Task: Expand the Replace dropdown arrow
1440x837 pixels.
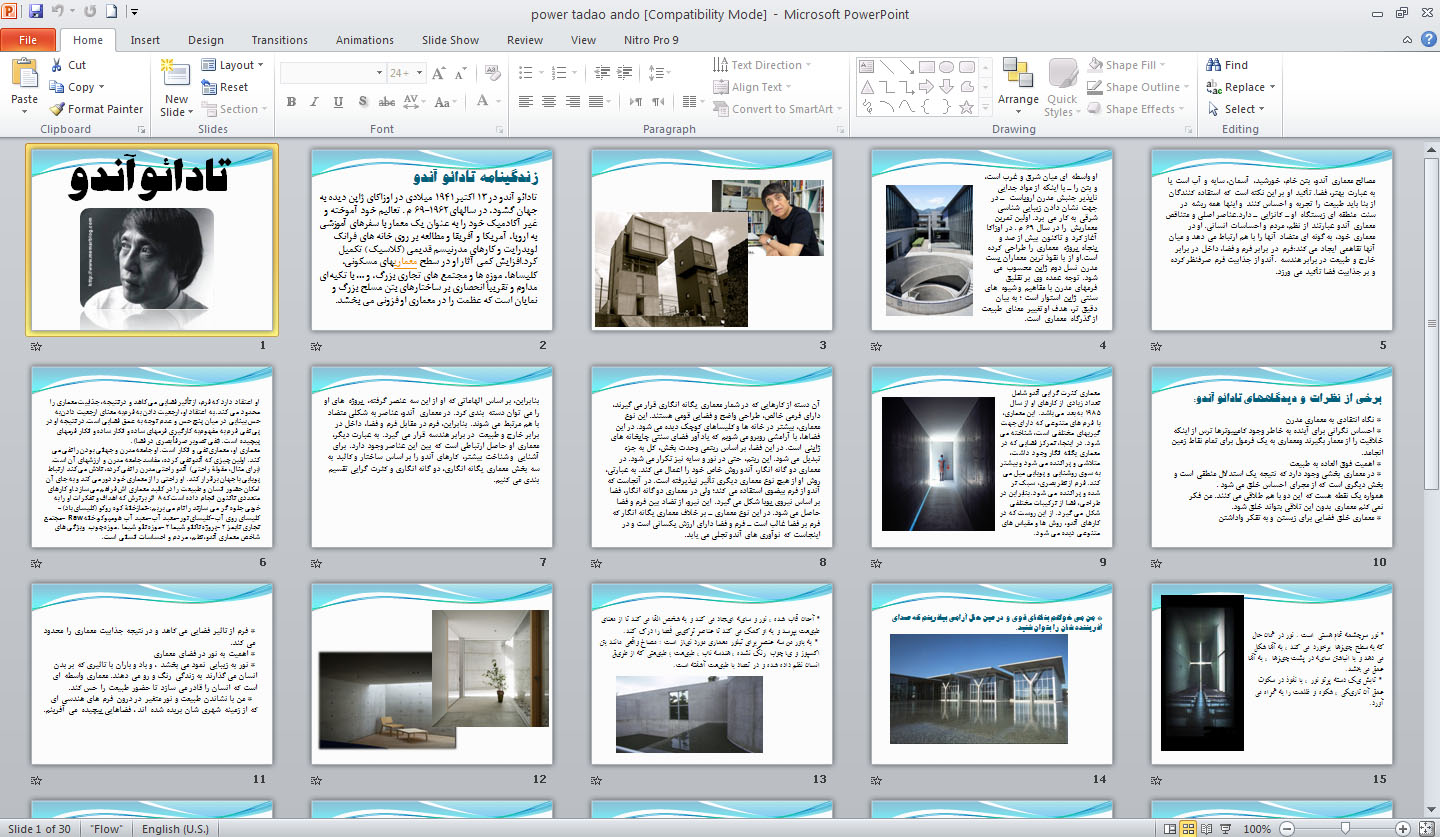Action: 1273,87
